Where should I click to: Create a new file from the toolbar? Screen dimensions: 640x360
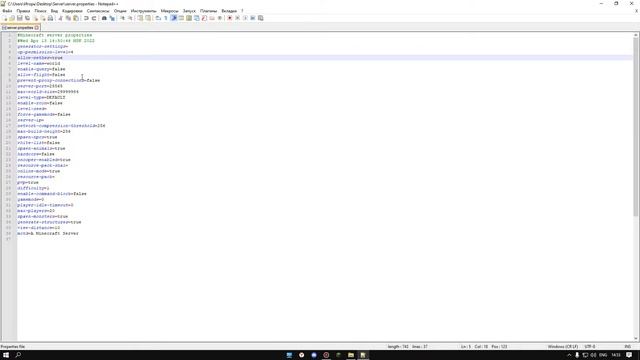point(5,18)
